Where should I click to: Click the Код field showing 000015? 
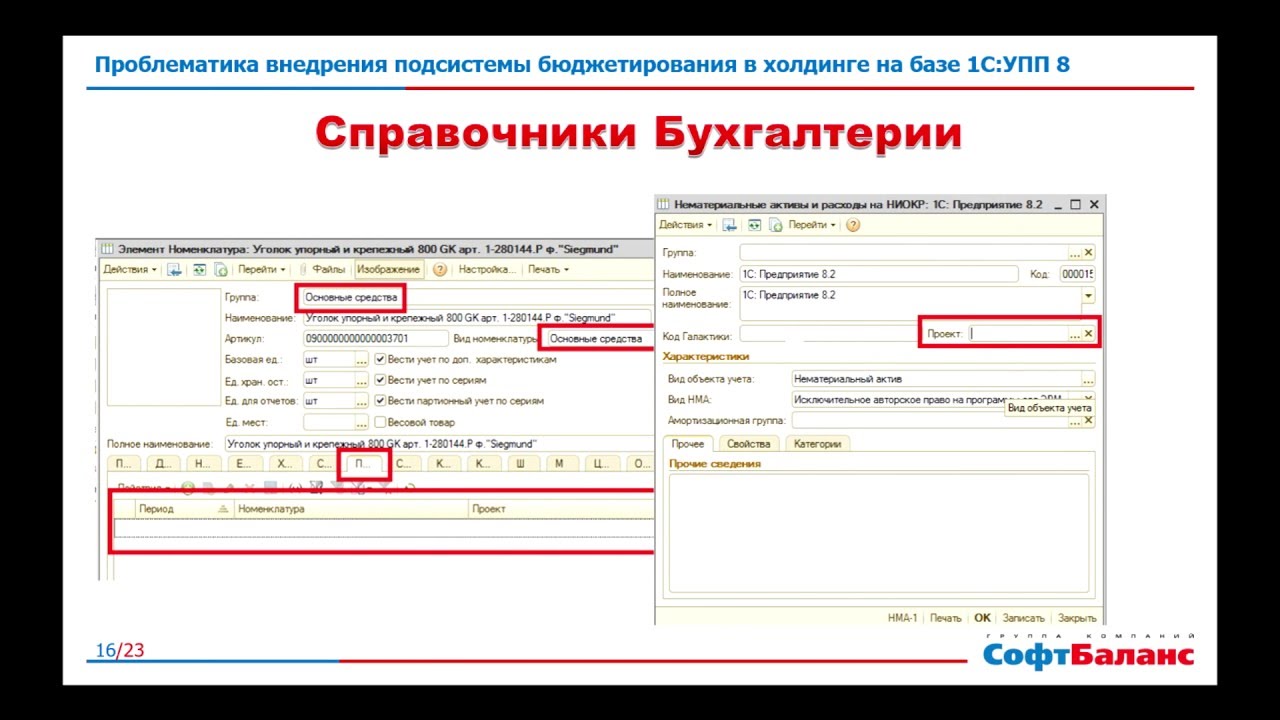coord(1077,274)
